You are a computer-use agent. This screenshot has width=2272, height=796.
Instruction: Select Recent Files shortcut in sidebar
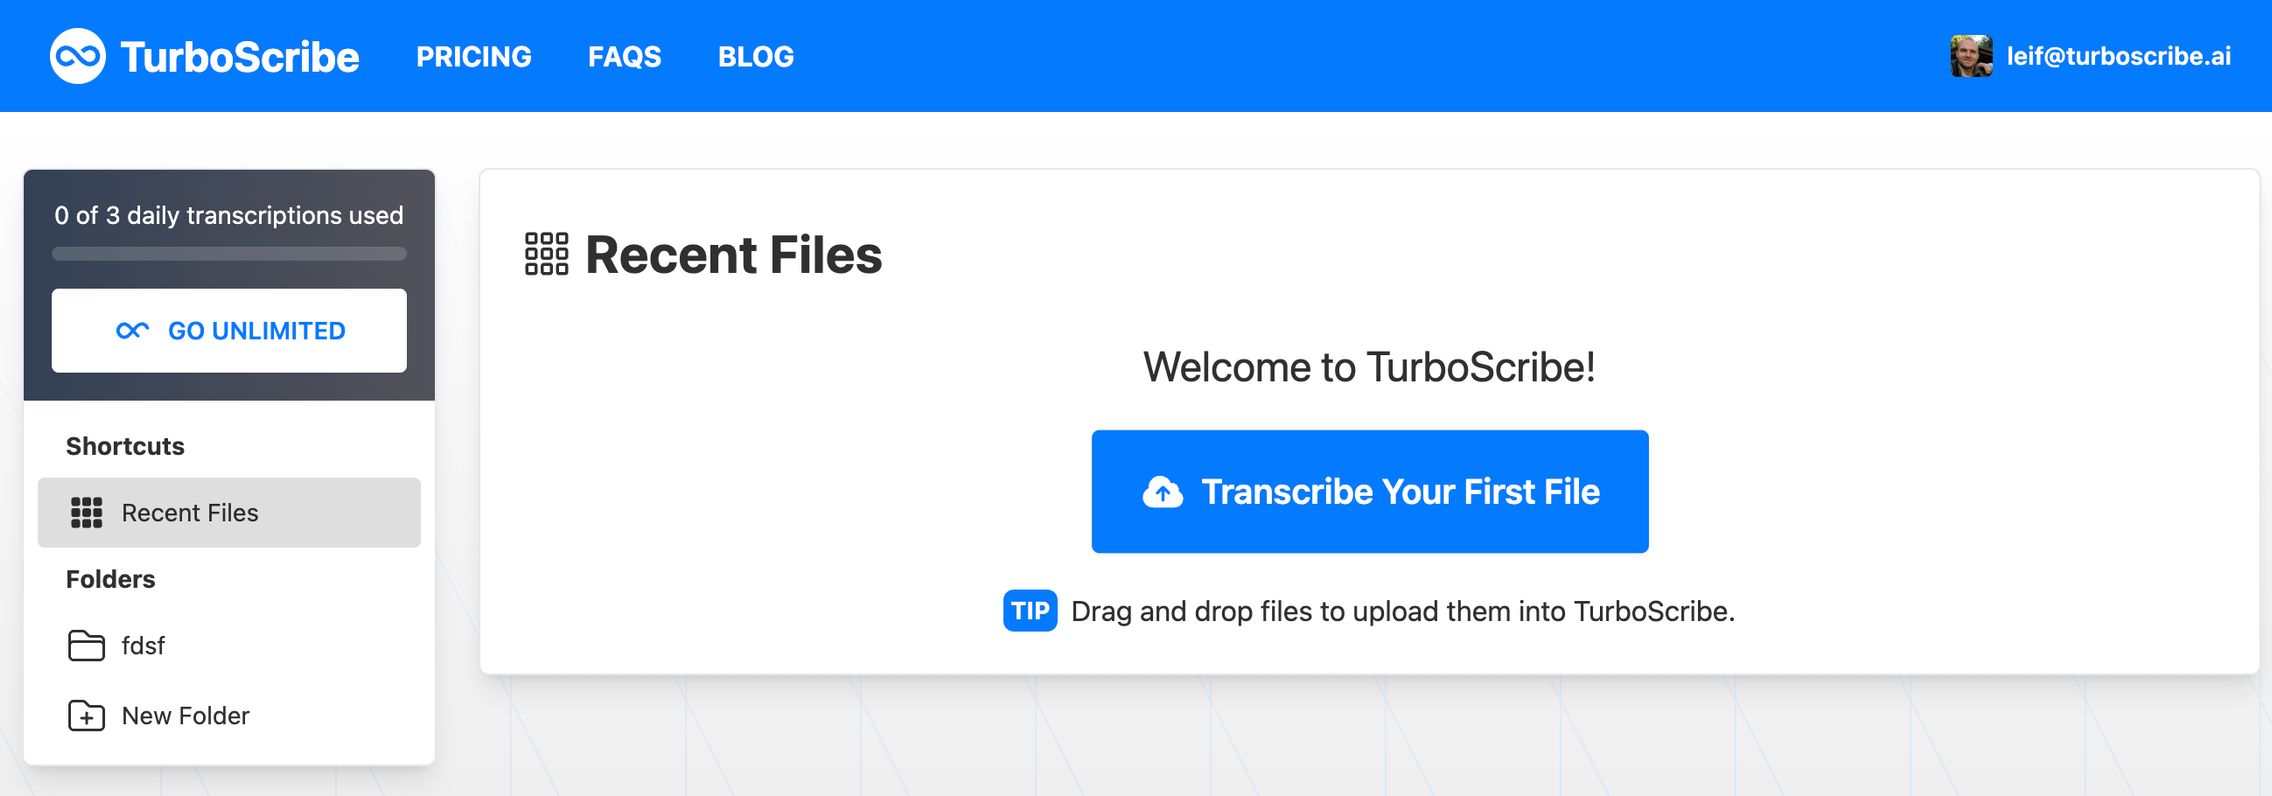[x=229, y=513]
